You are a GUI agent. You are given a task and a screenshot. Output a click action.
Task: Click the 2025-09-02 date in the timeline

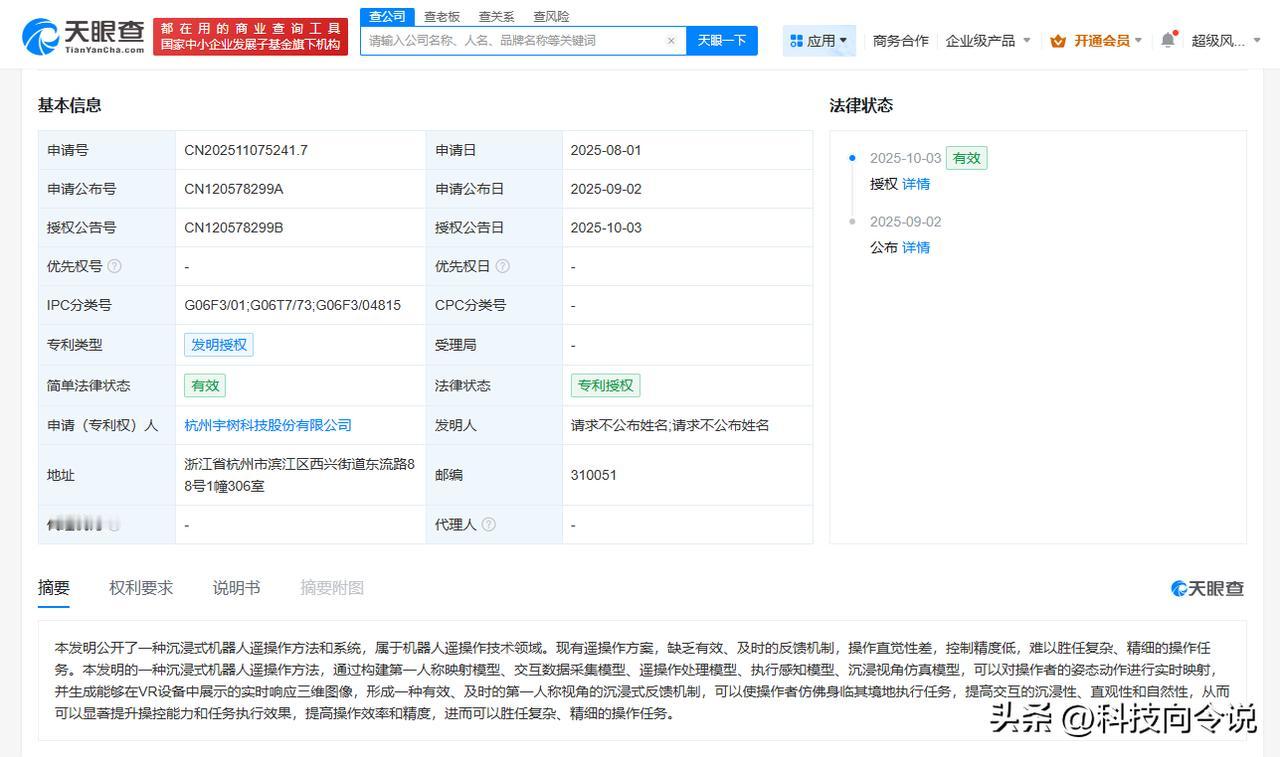pyautogui.click(x=905, y=222)
